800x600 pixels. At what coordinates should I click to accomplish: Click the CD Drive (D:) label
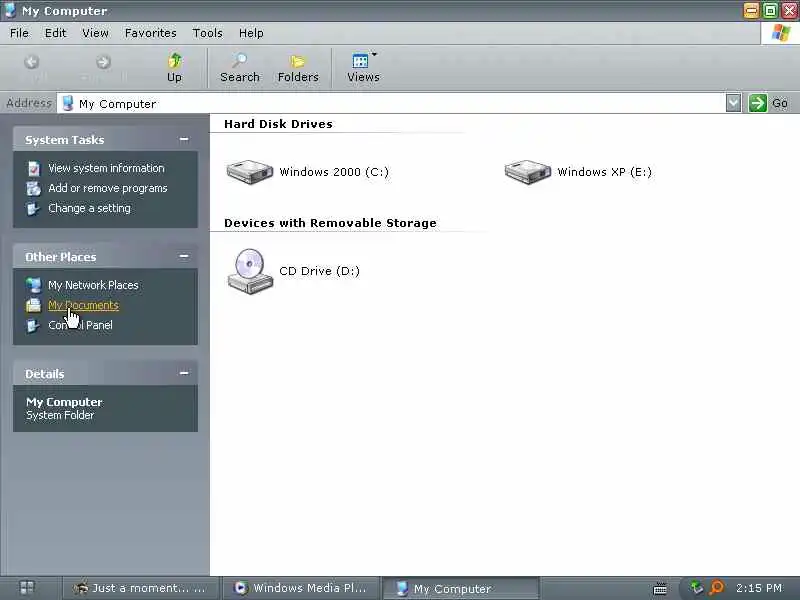[319, 271]
